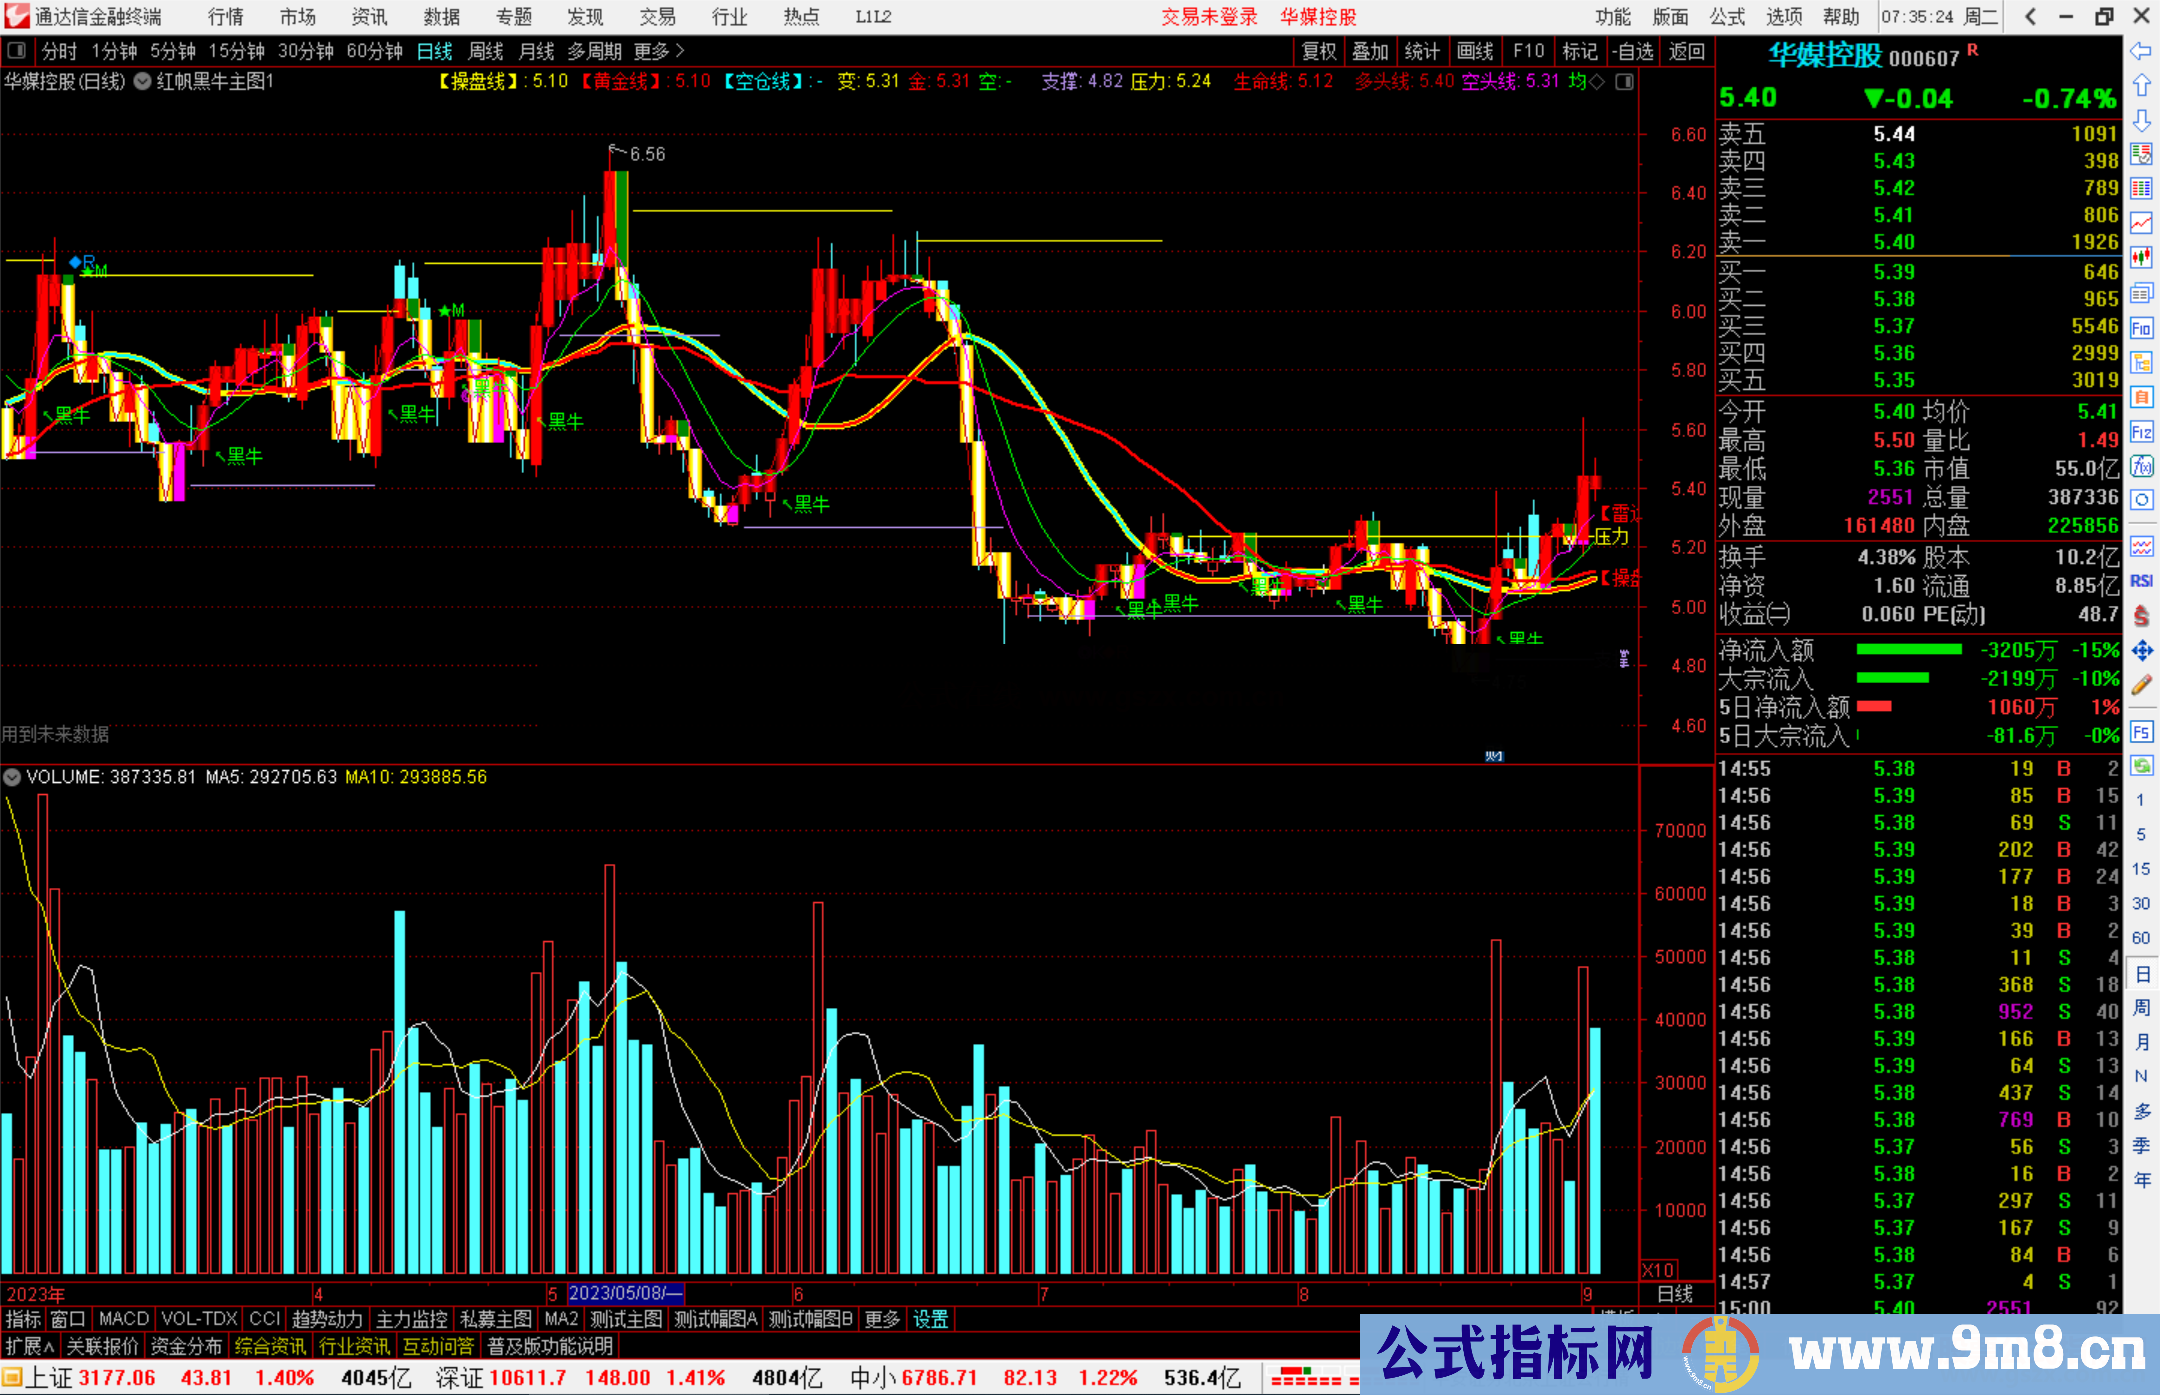Image resolution: width=2160 pixels, height=1395 pixels.
Task: Click the candlestick chart icon in sidebar
Action: tap(2141, 258)
